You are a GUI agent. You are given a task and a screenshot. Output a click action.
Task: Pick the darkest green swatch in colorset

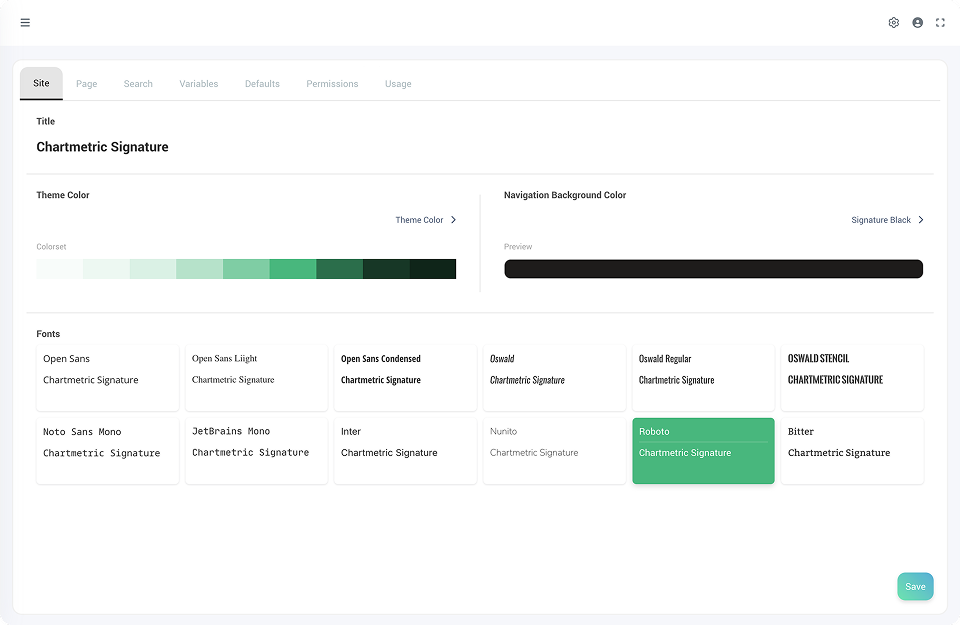point(432,269)
